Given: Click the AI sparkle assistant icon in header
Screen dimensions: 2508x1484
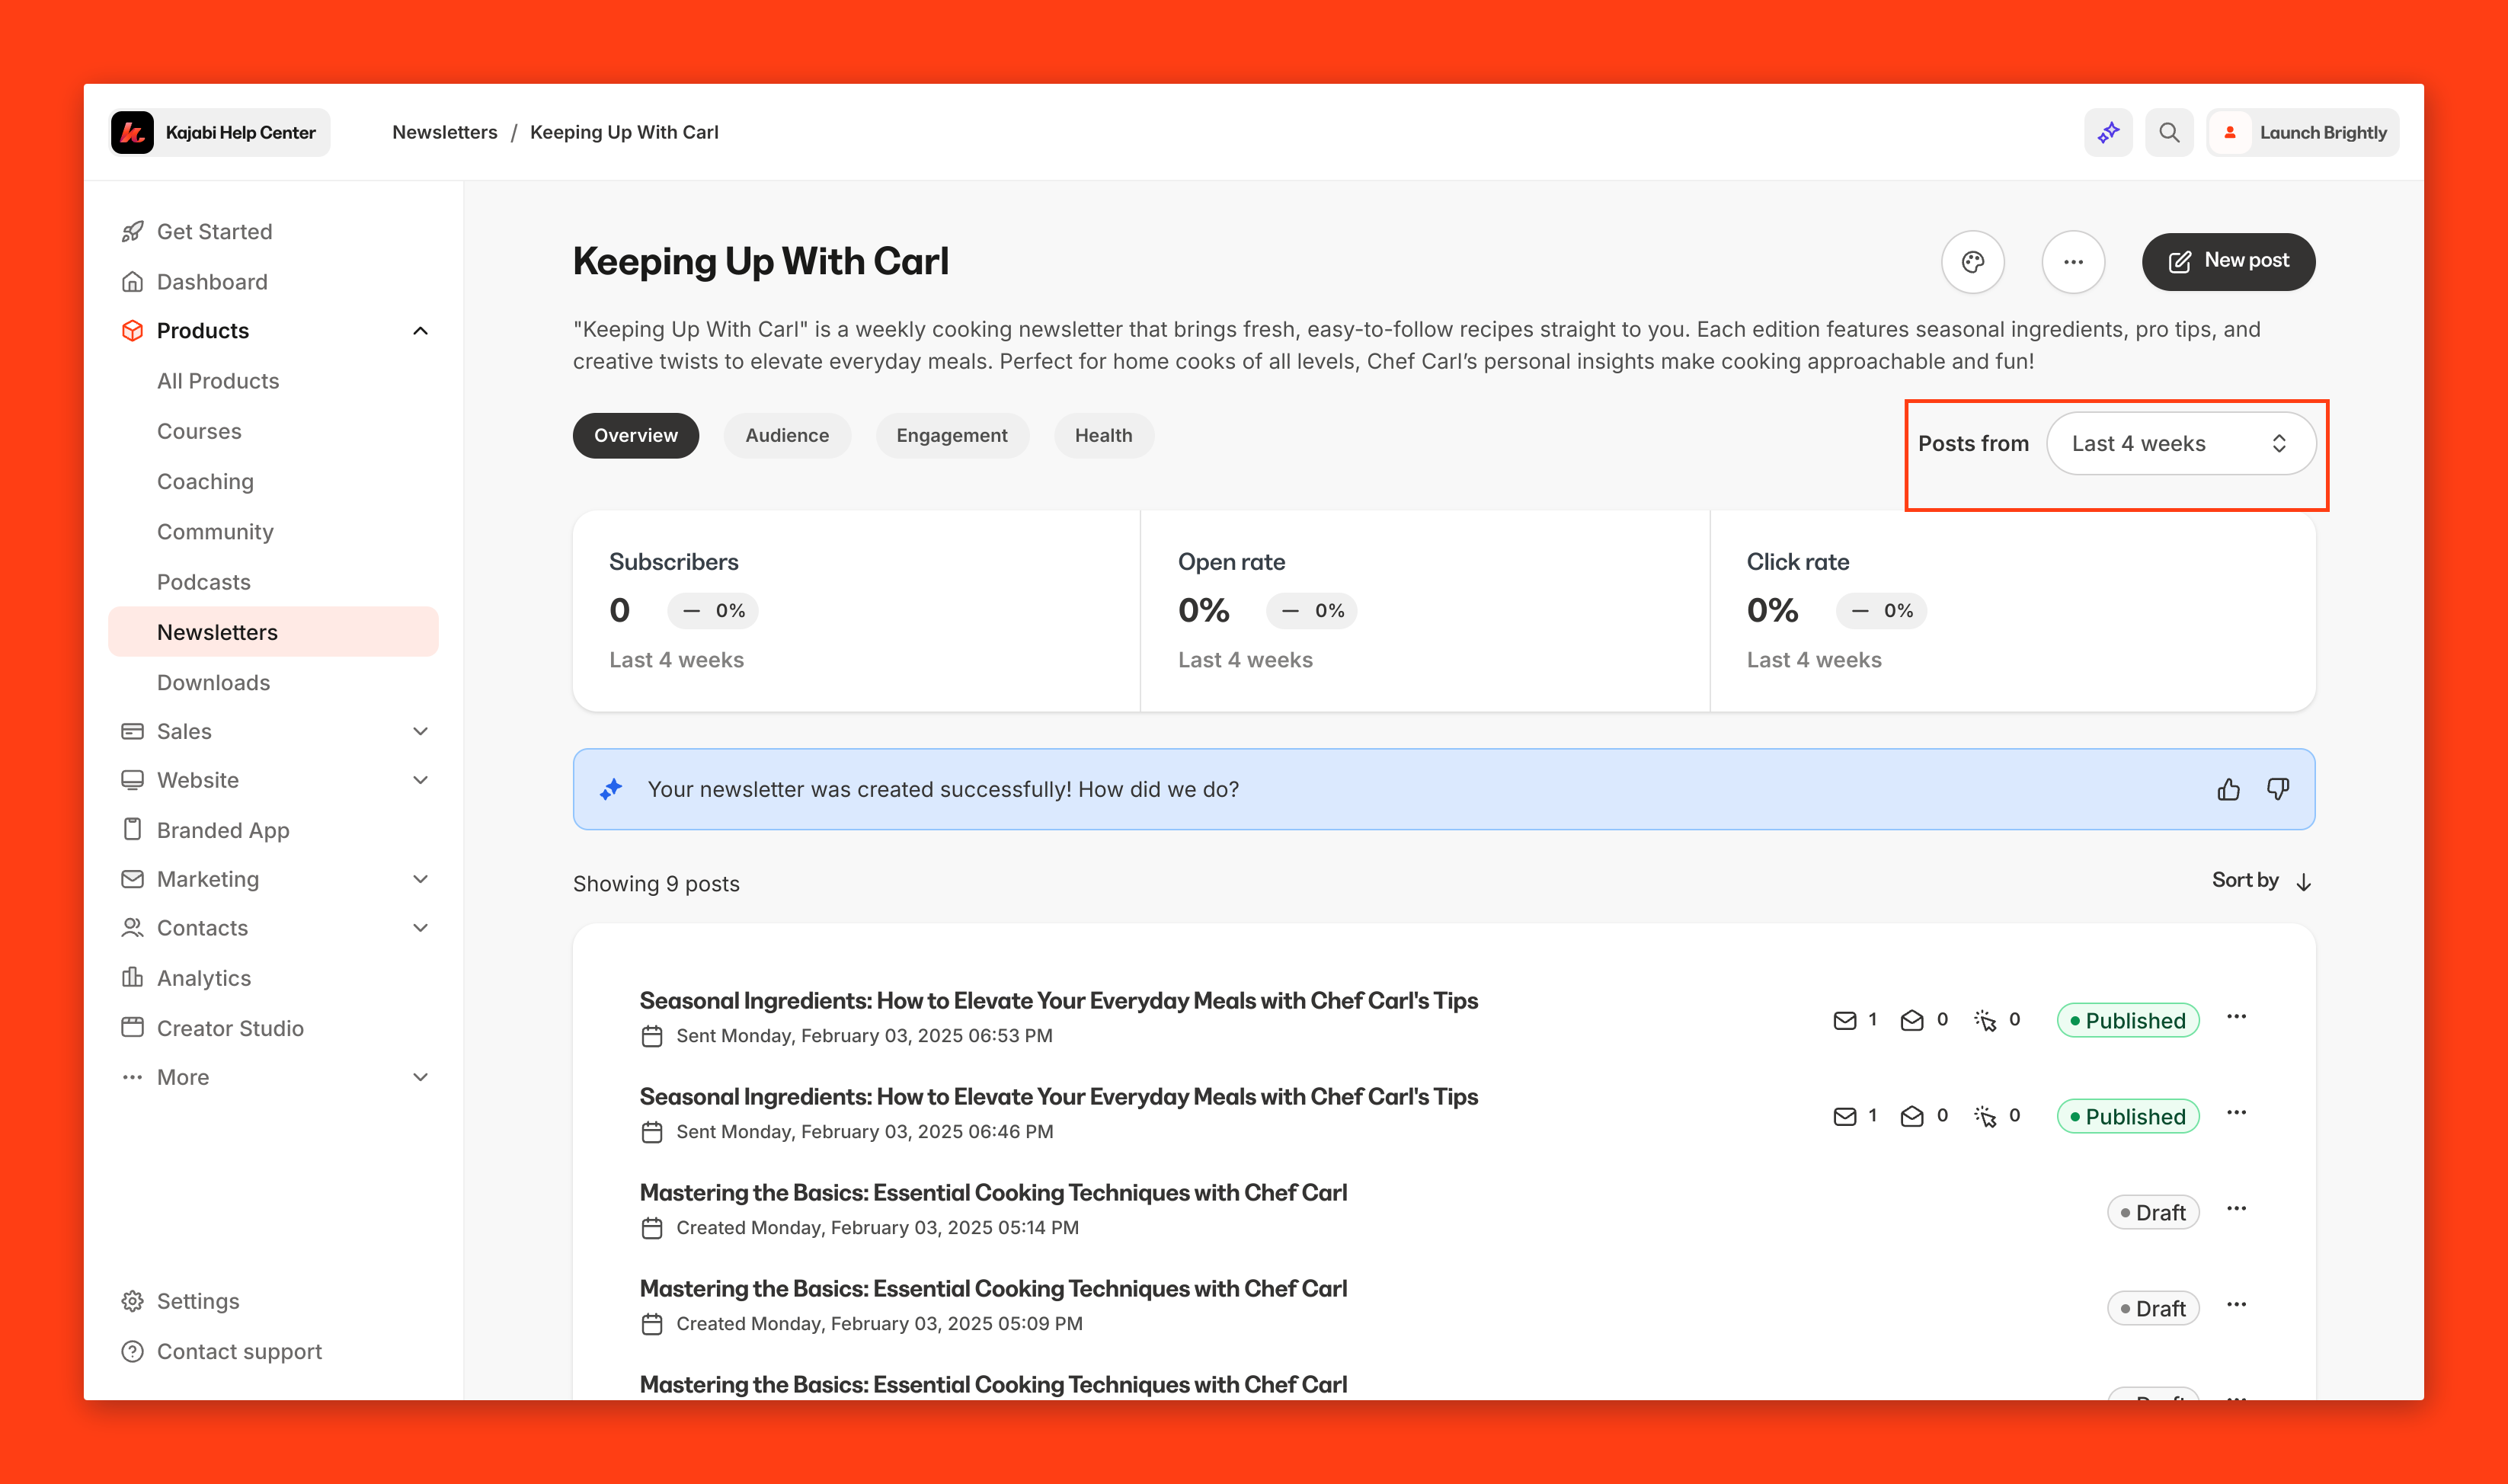Looking at the screenshot, I should [x=2108, y=132].
